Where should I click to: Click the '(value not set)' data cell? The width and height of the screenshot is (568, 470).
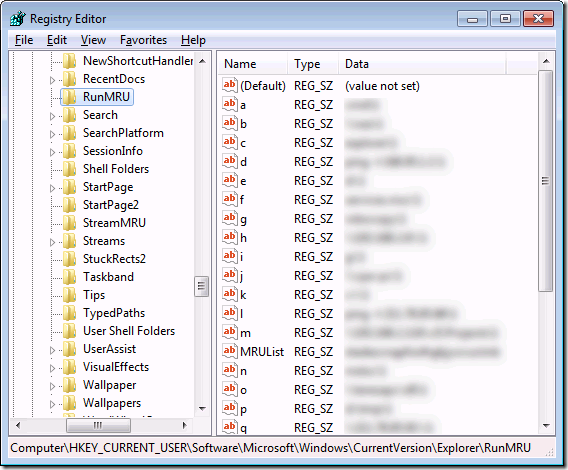(382, 86)
